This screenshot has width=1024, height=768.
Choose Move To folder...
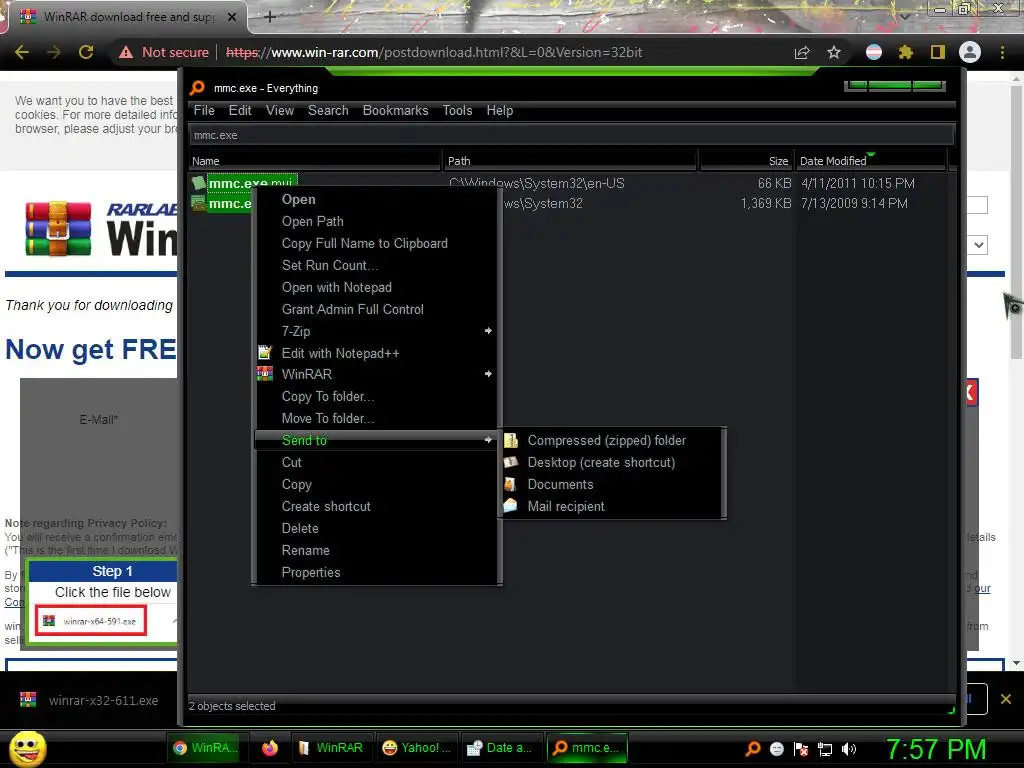coord(376,419)
